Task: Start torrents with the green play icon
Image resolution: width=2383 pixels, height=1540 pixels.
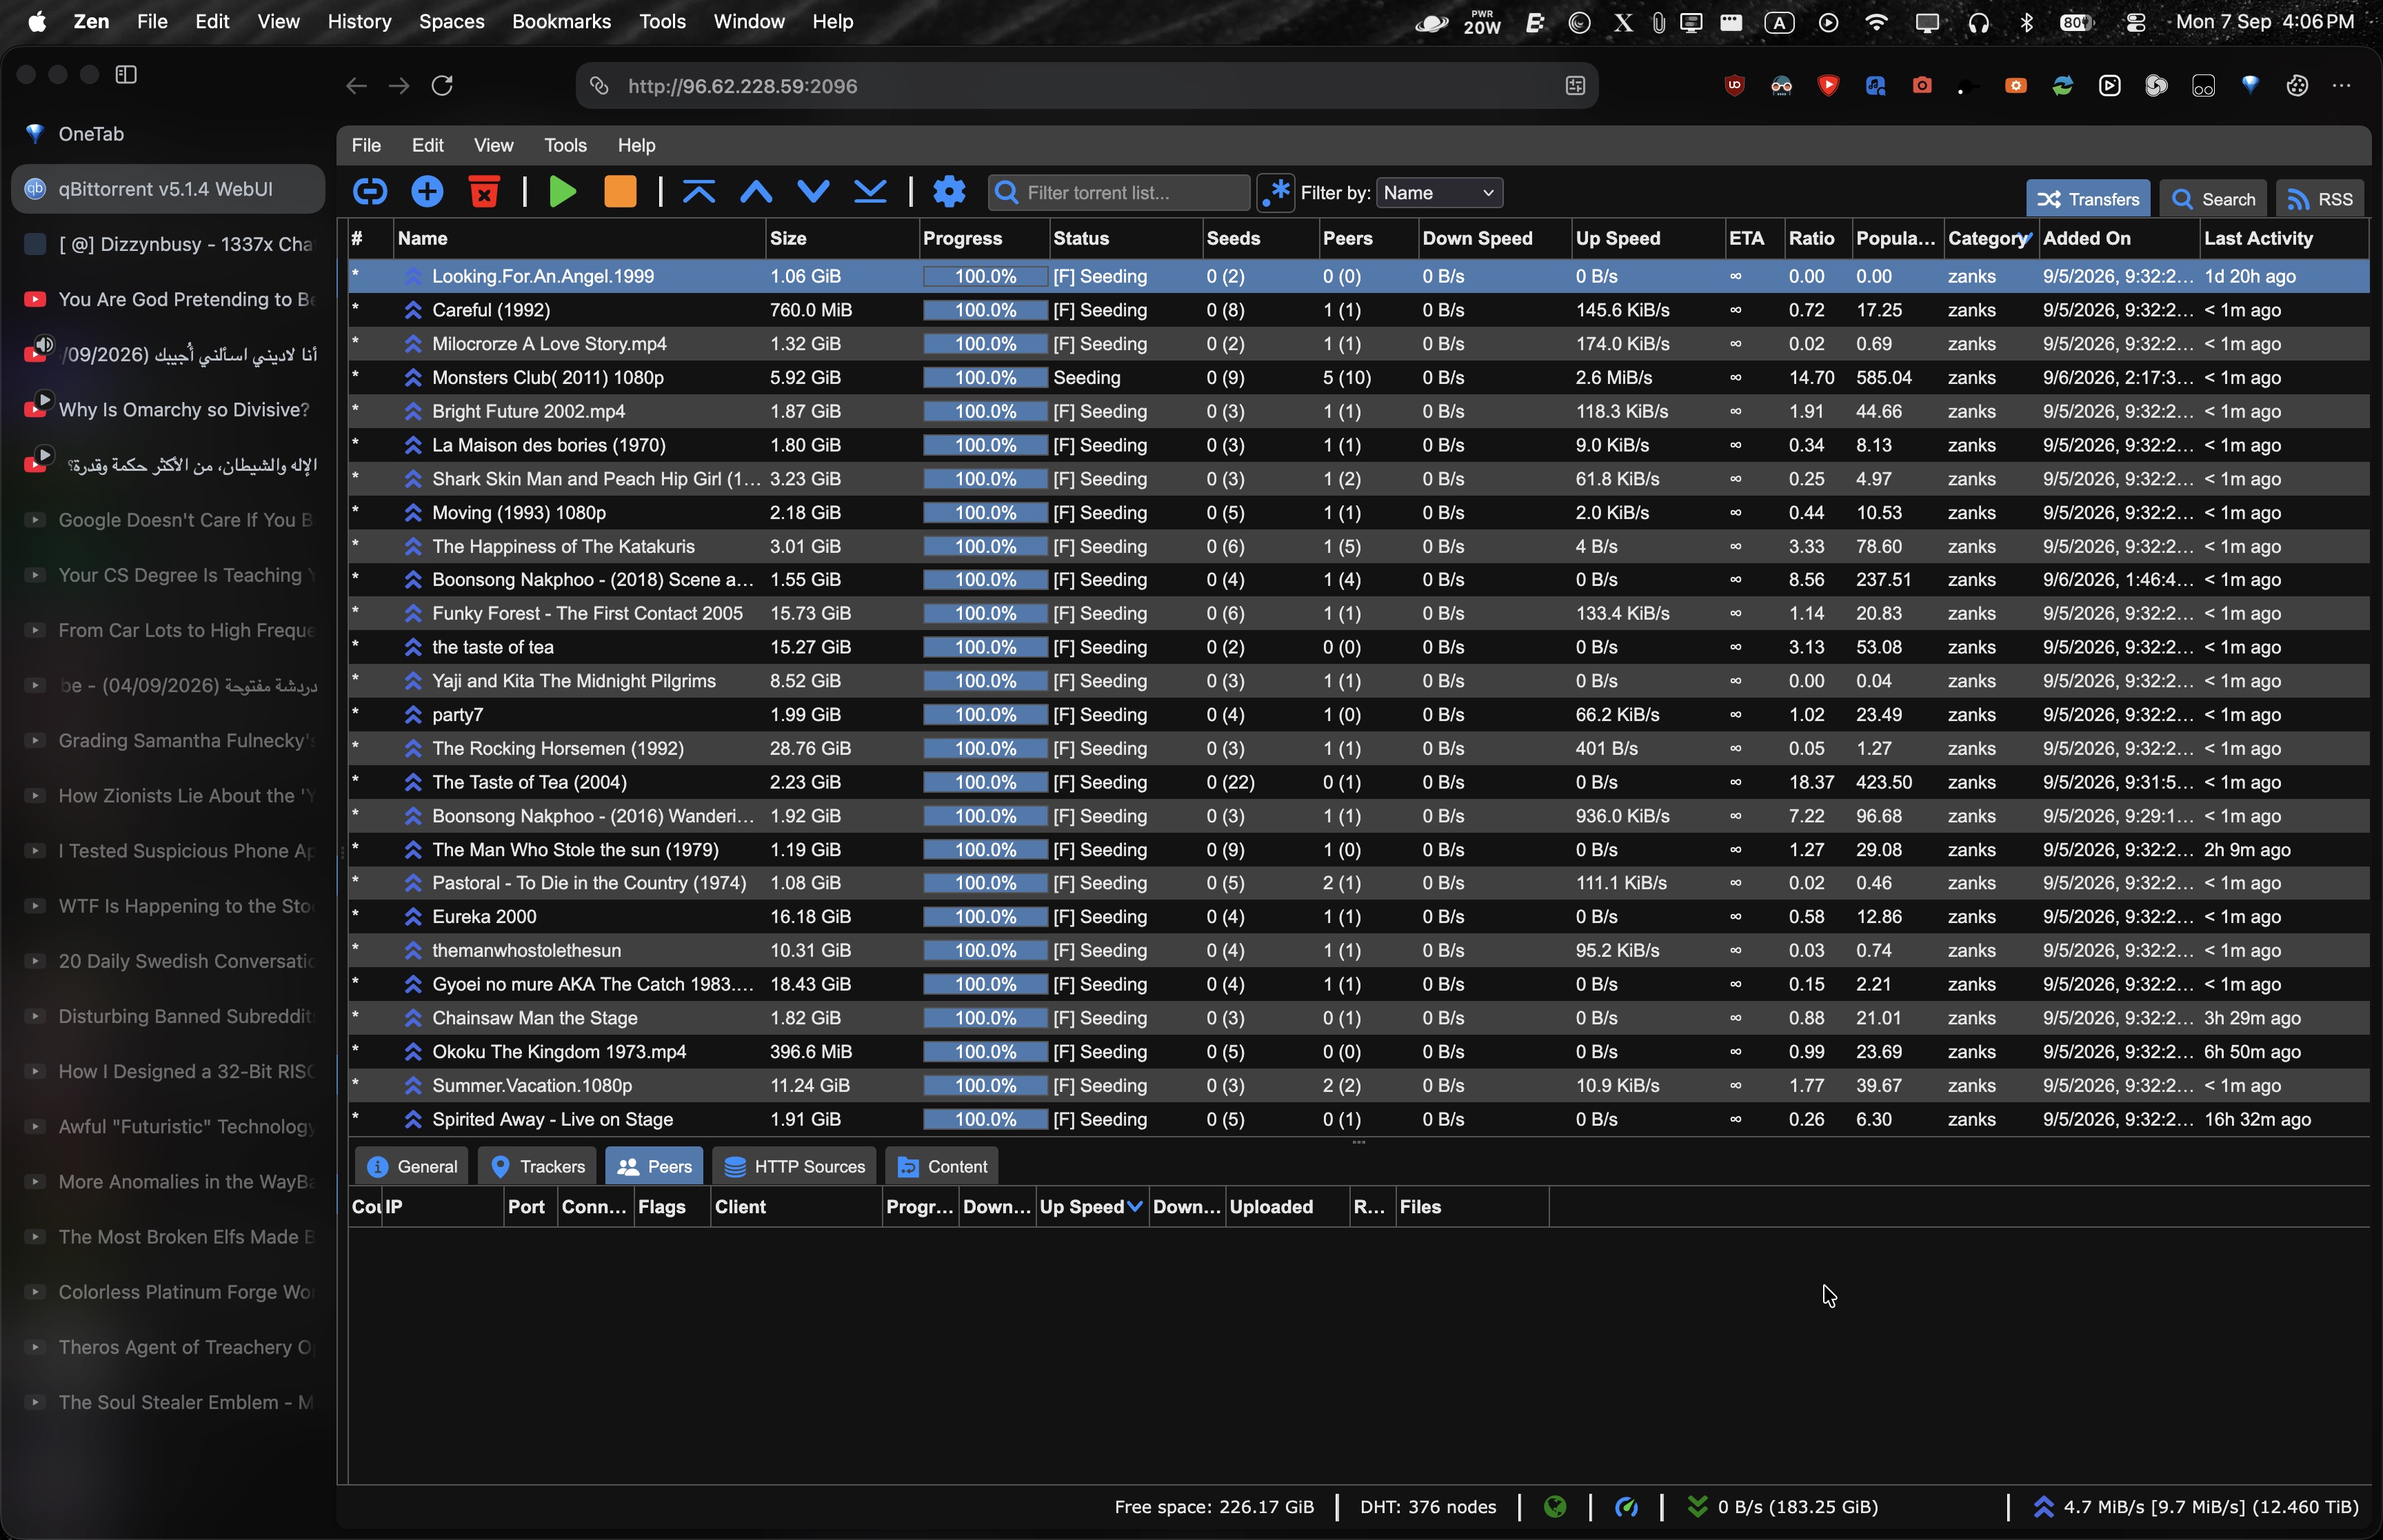Action: click(563, 192)
